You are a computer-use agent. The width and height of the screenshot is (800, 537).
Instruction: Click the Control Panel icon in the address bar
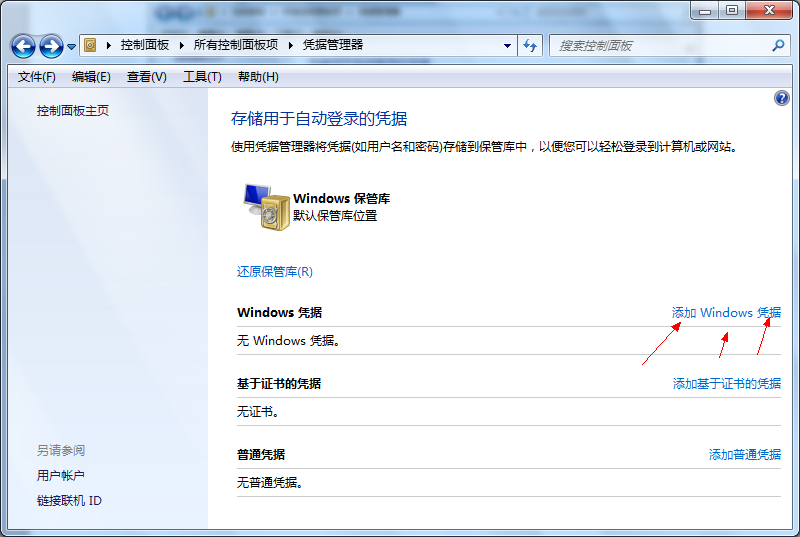[x=90, y=45]
